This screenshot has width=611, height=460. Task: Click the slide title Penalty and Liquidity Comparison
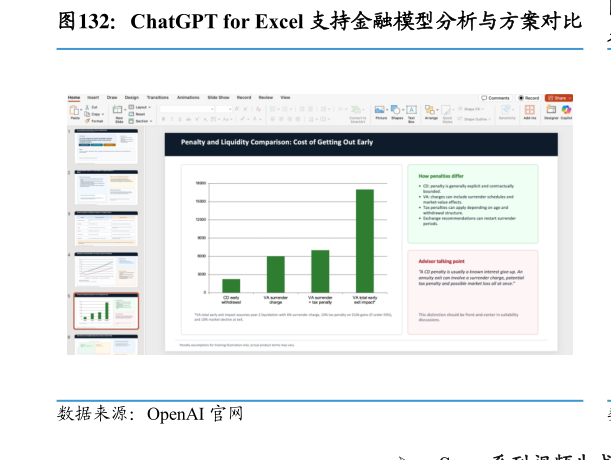coord(277,142)
